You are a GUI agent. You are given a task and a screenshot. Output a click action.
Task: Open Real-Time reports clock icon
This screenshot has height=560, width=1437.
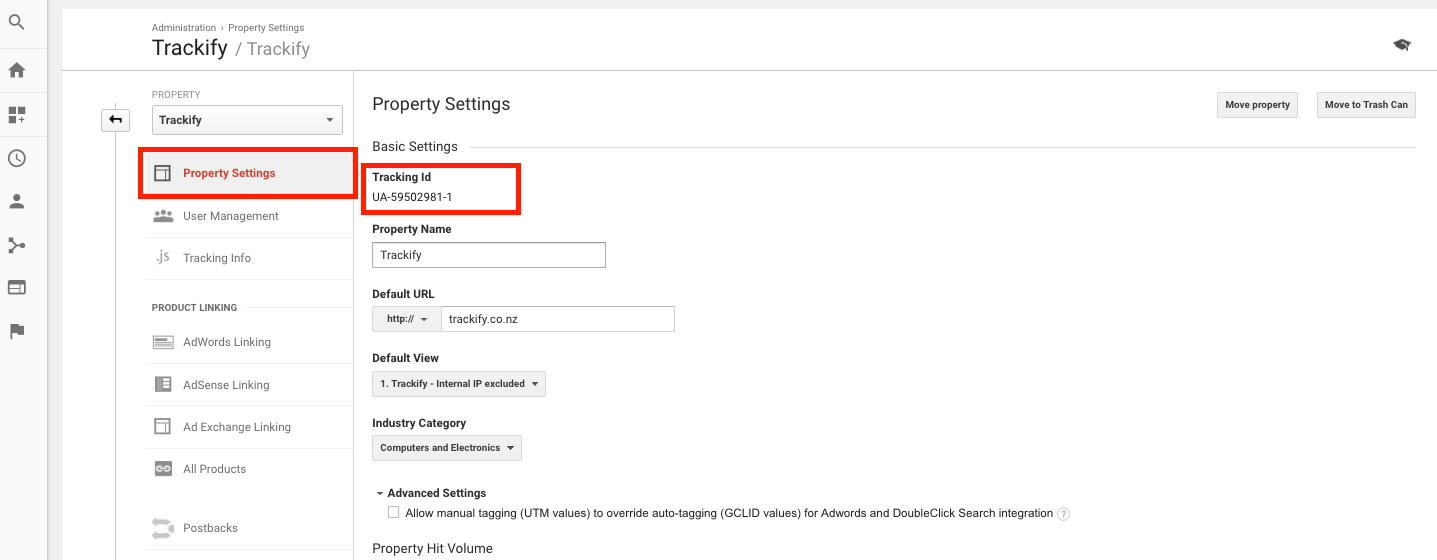pos(16,158)
